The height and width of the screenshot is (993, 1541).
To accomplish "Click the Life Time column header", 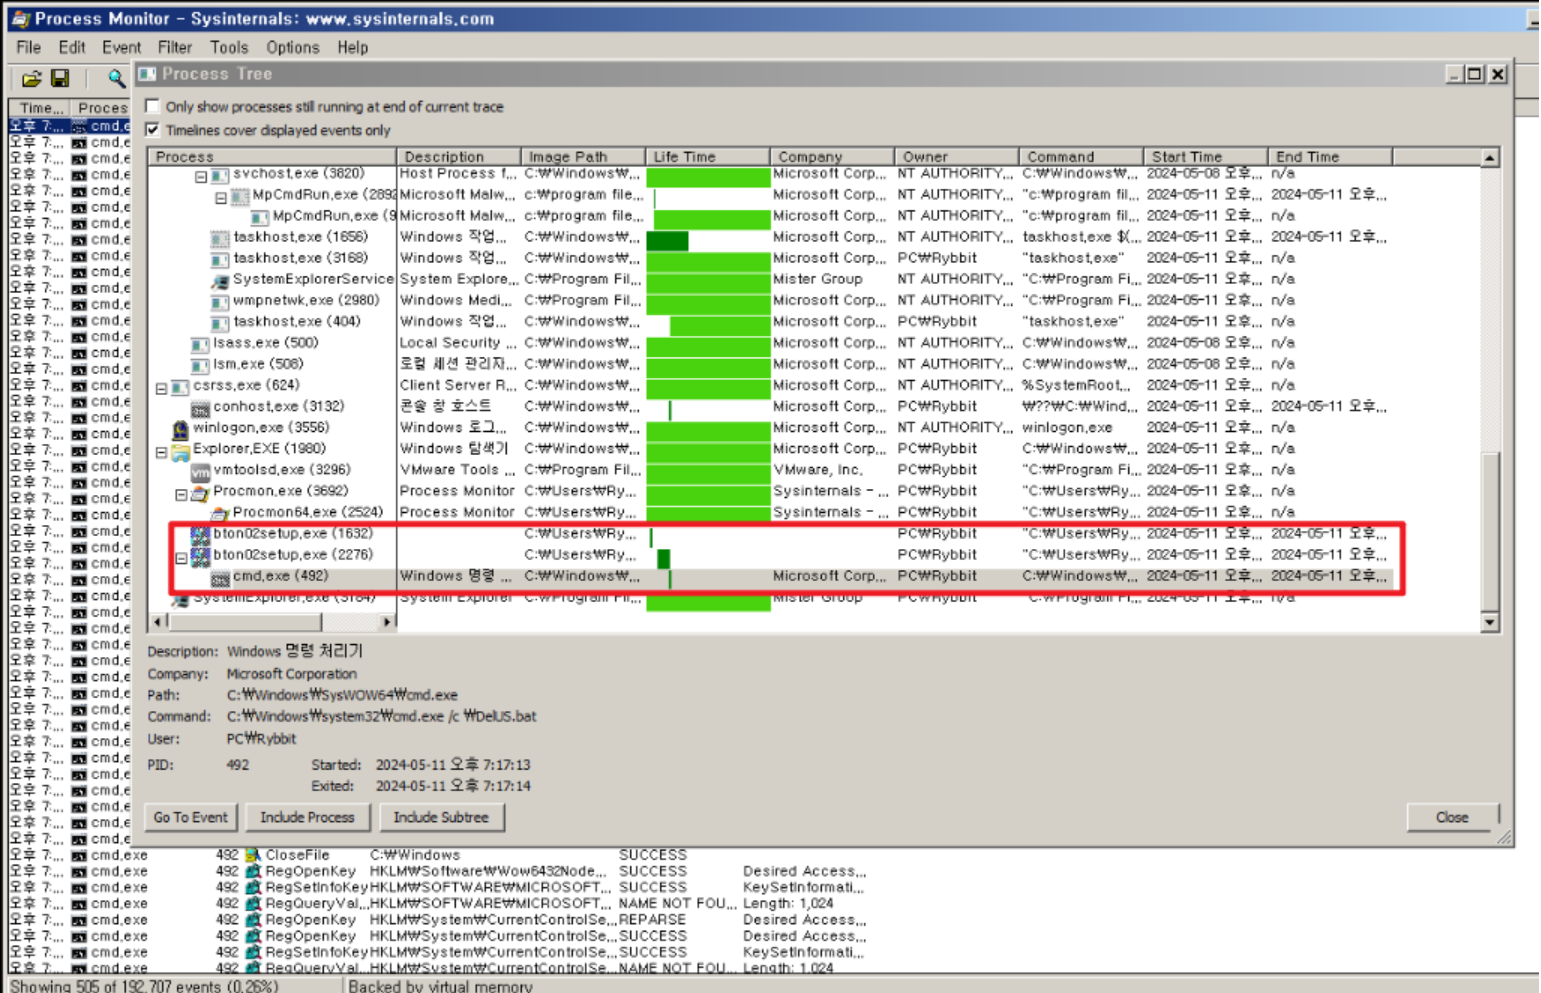I will point(707,156).
